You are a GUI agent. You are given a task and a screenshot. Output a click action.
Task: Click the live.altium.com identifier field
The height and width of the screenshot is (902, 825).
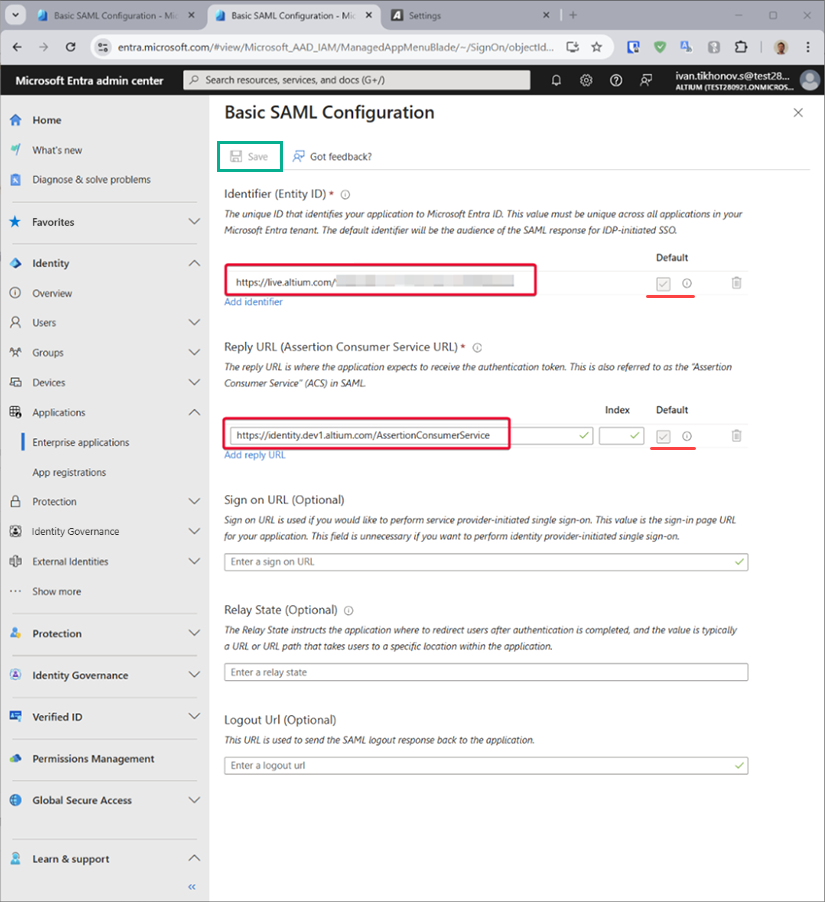click(380, 282)
